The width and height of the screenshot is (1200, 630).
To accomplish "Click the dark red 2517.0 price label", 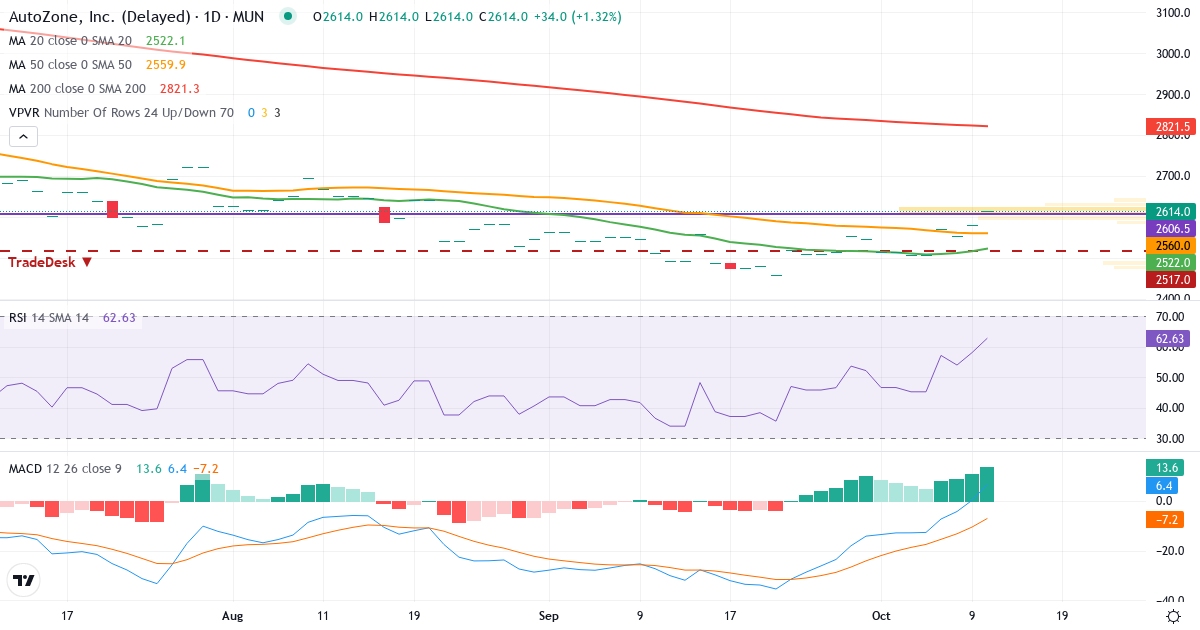I will tap(1171, 280).
